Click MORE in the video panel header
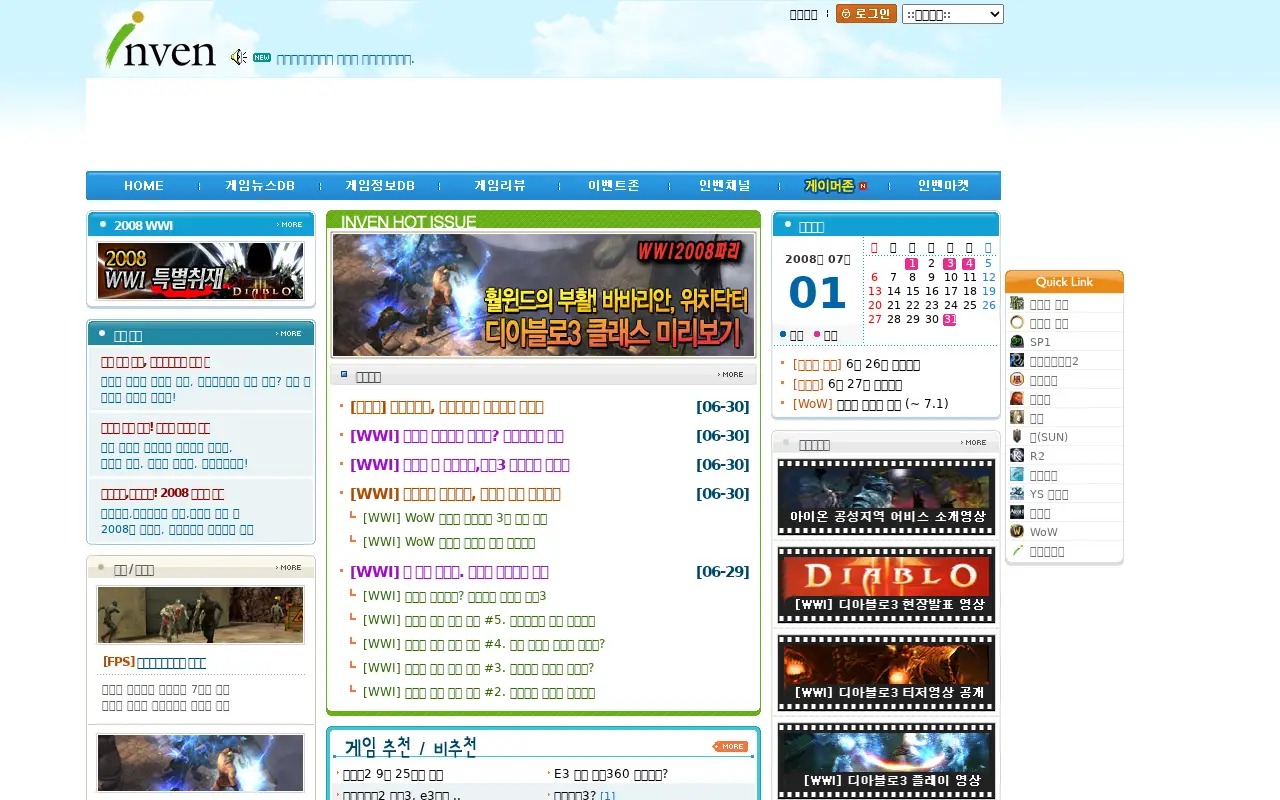This screenshot has width=1280, height=800. (x=974, y=442)
